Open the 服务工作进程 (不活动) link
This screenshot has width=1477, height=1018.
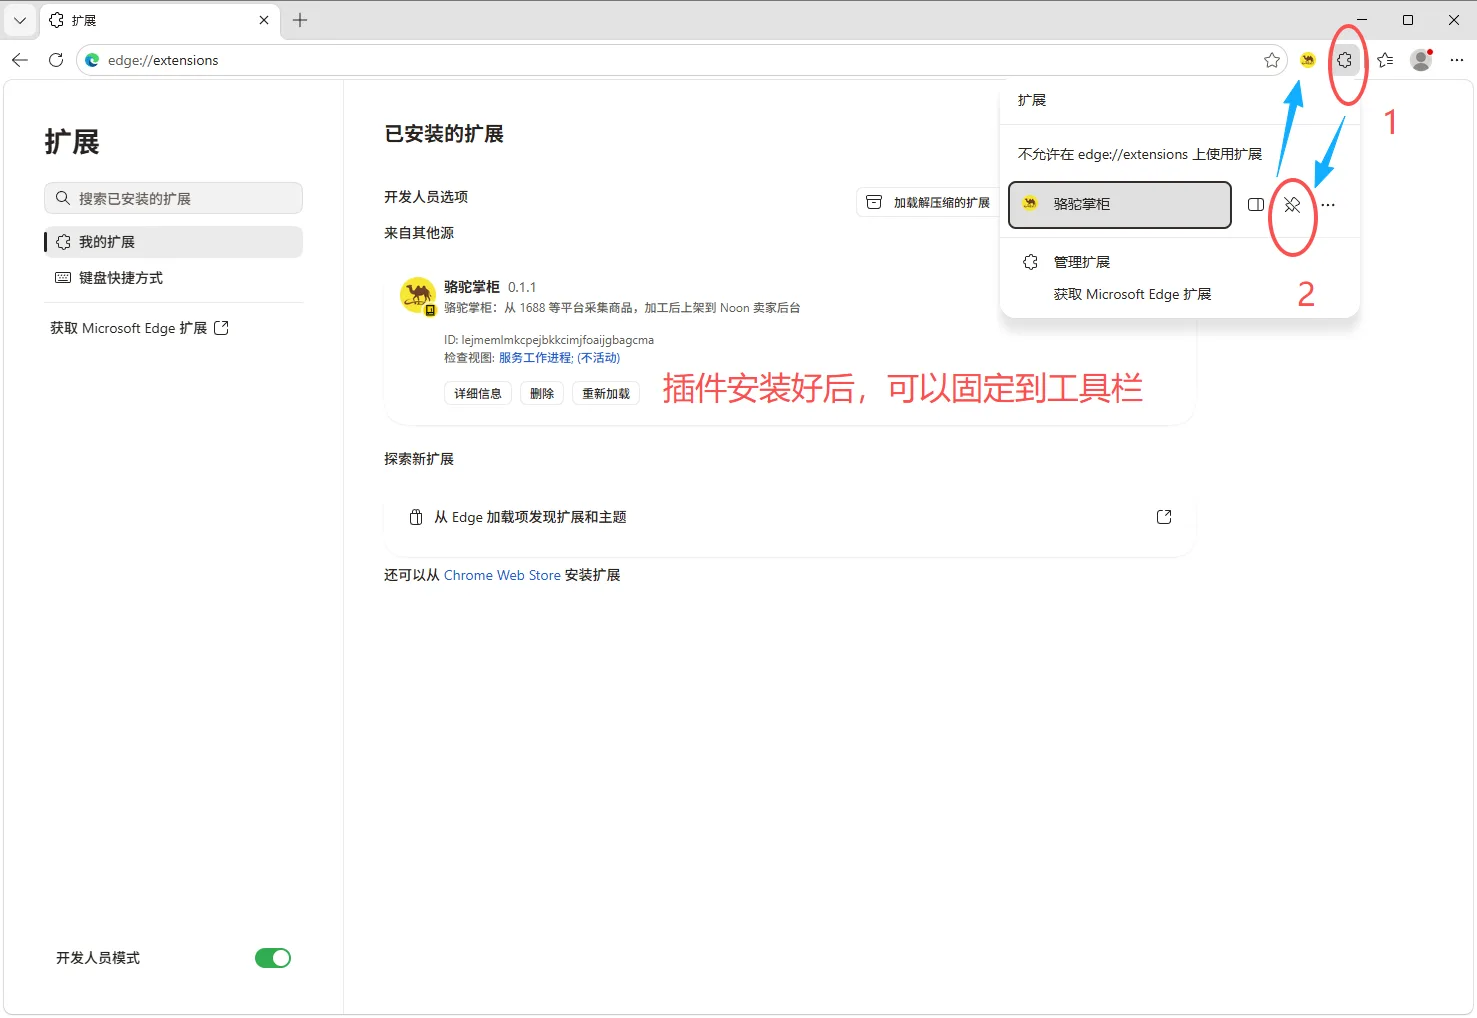[x=559, y=357]
